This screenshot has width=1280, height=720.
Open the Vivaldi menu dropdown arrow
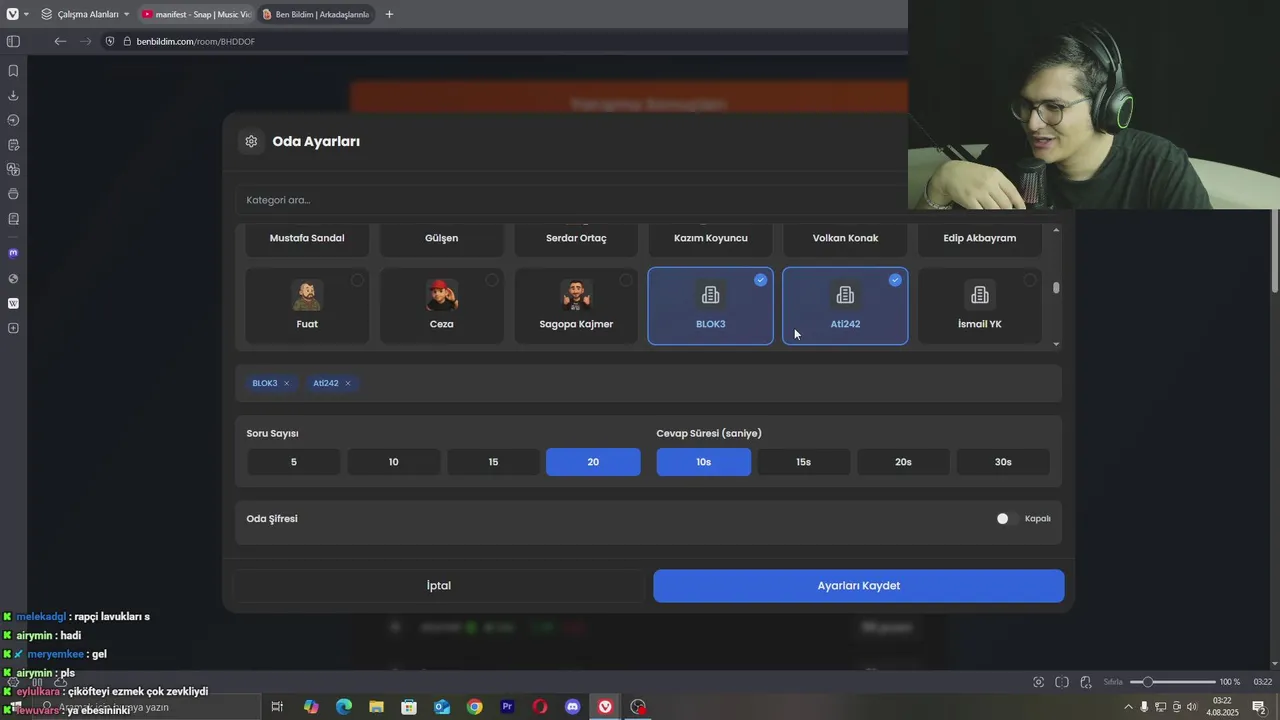26,14
